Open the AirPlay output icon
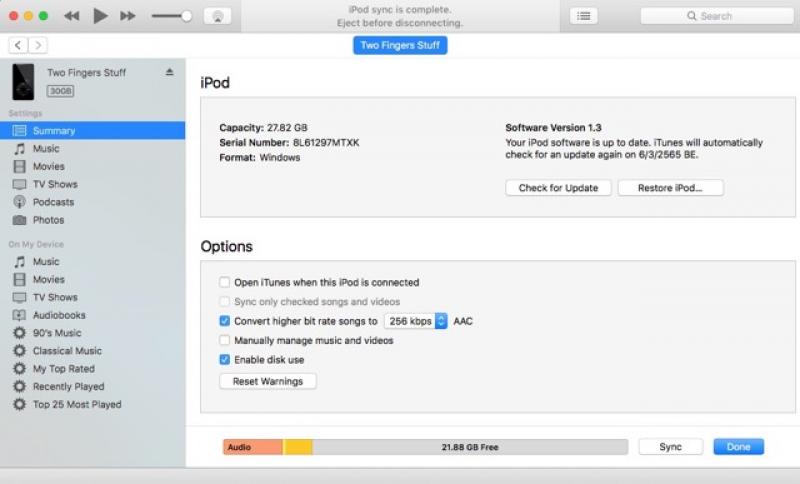Viewport: 800px width, 484px height. tap(217, 16)
